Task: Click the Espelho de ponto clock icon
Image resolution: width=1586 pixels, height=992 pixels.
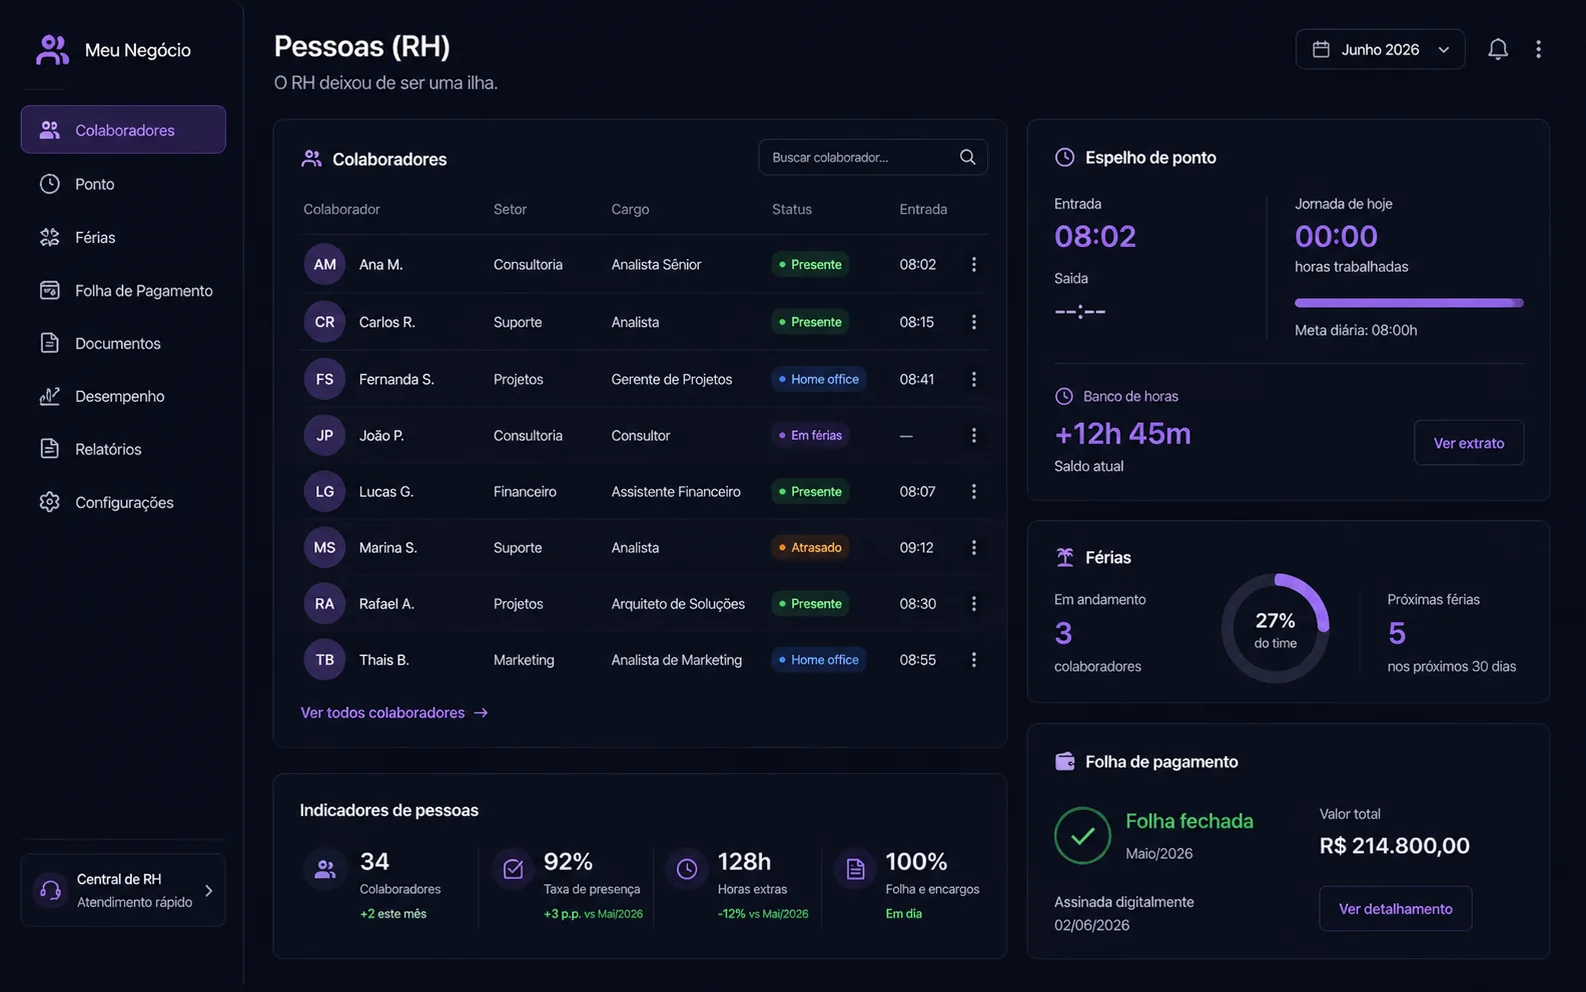Action: coord(1064,157)
